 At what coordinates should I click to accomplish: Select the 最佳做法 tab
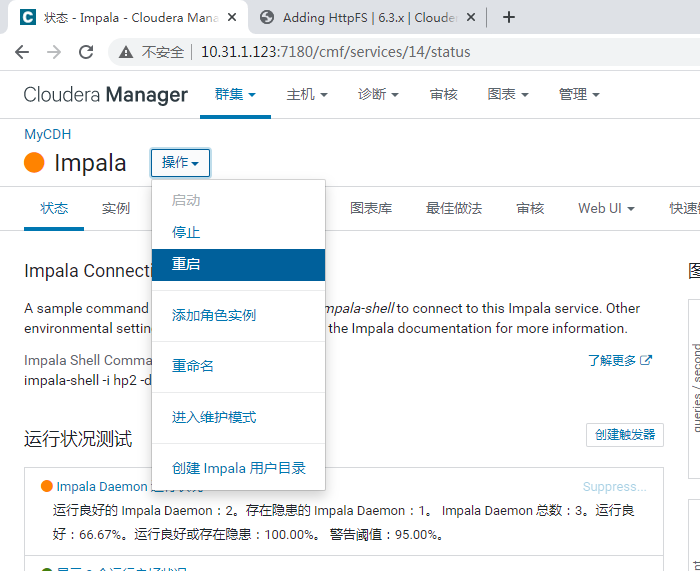(454, 208)
